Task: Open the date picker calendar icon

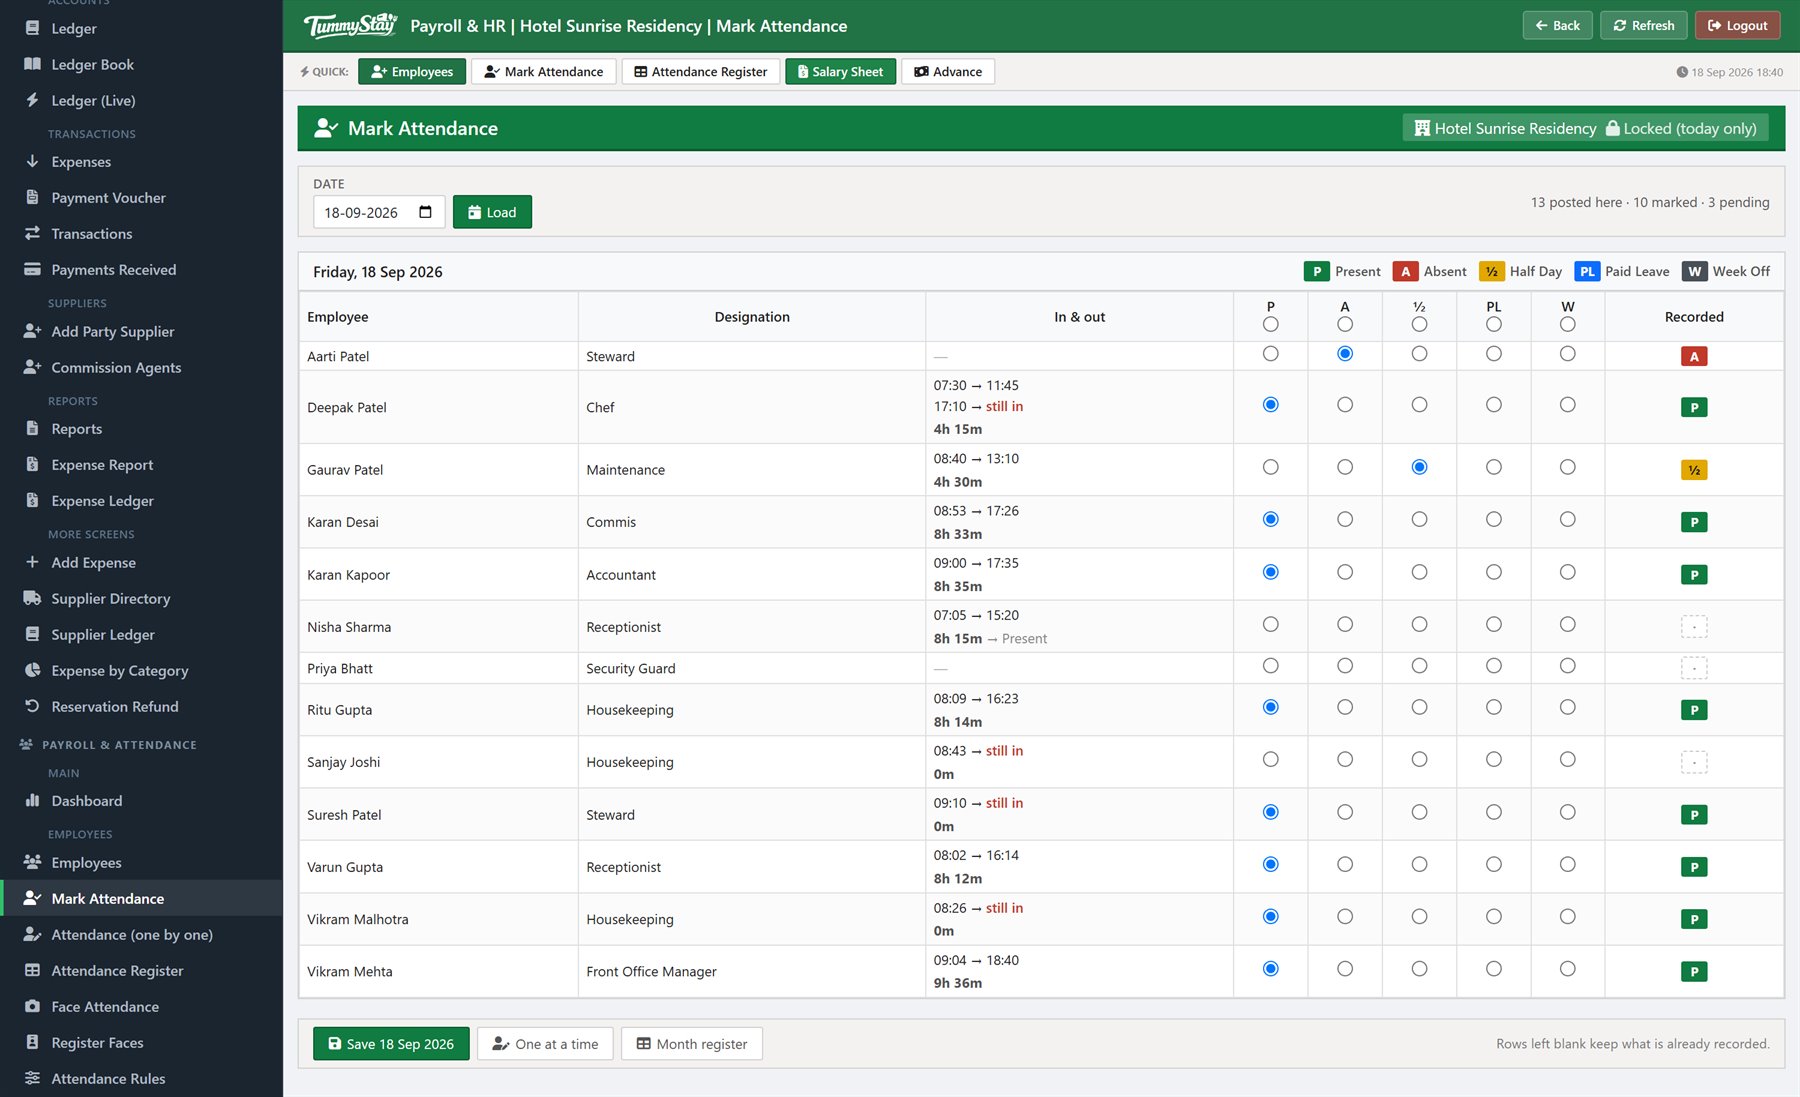Action: coord(425,212)
